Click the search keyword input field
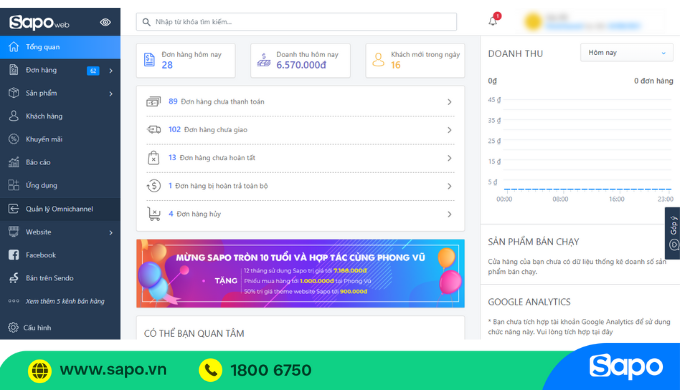Viewport: 680px width, 390px height. (296, 22)
